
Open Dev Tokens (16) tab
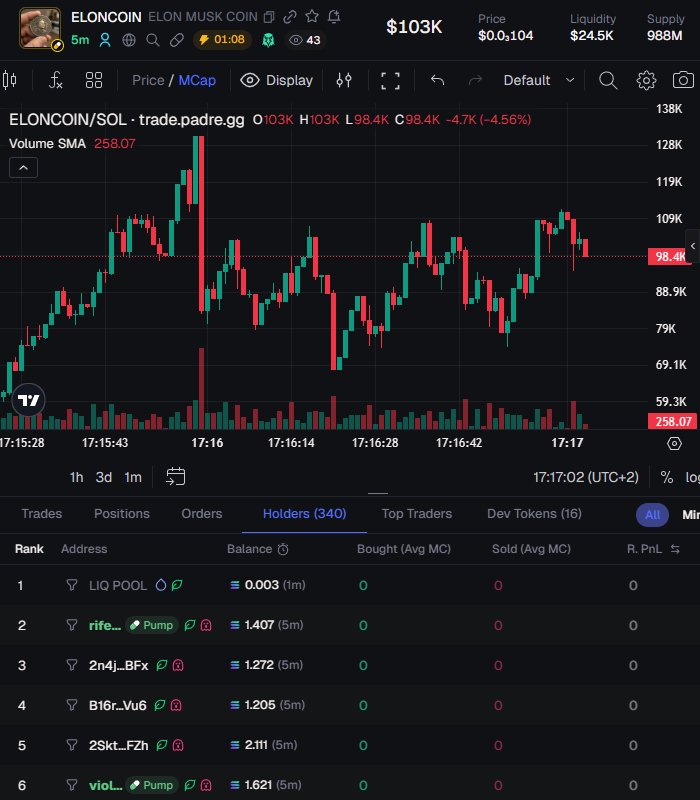click(534, 513)
